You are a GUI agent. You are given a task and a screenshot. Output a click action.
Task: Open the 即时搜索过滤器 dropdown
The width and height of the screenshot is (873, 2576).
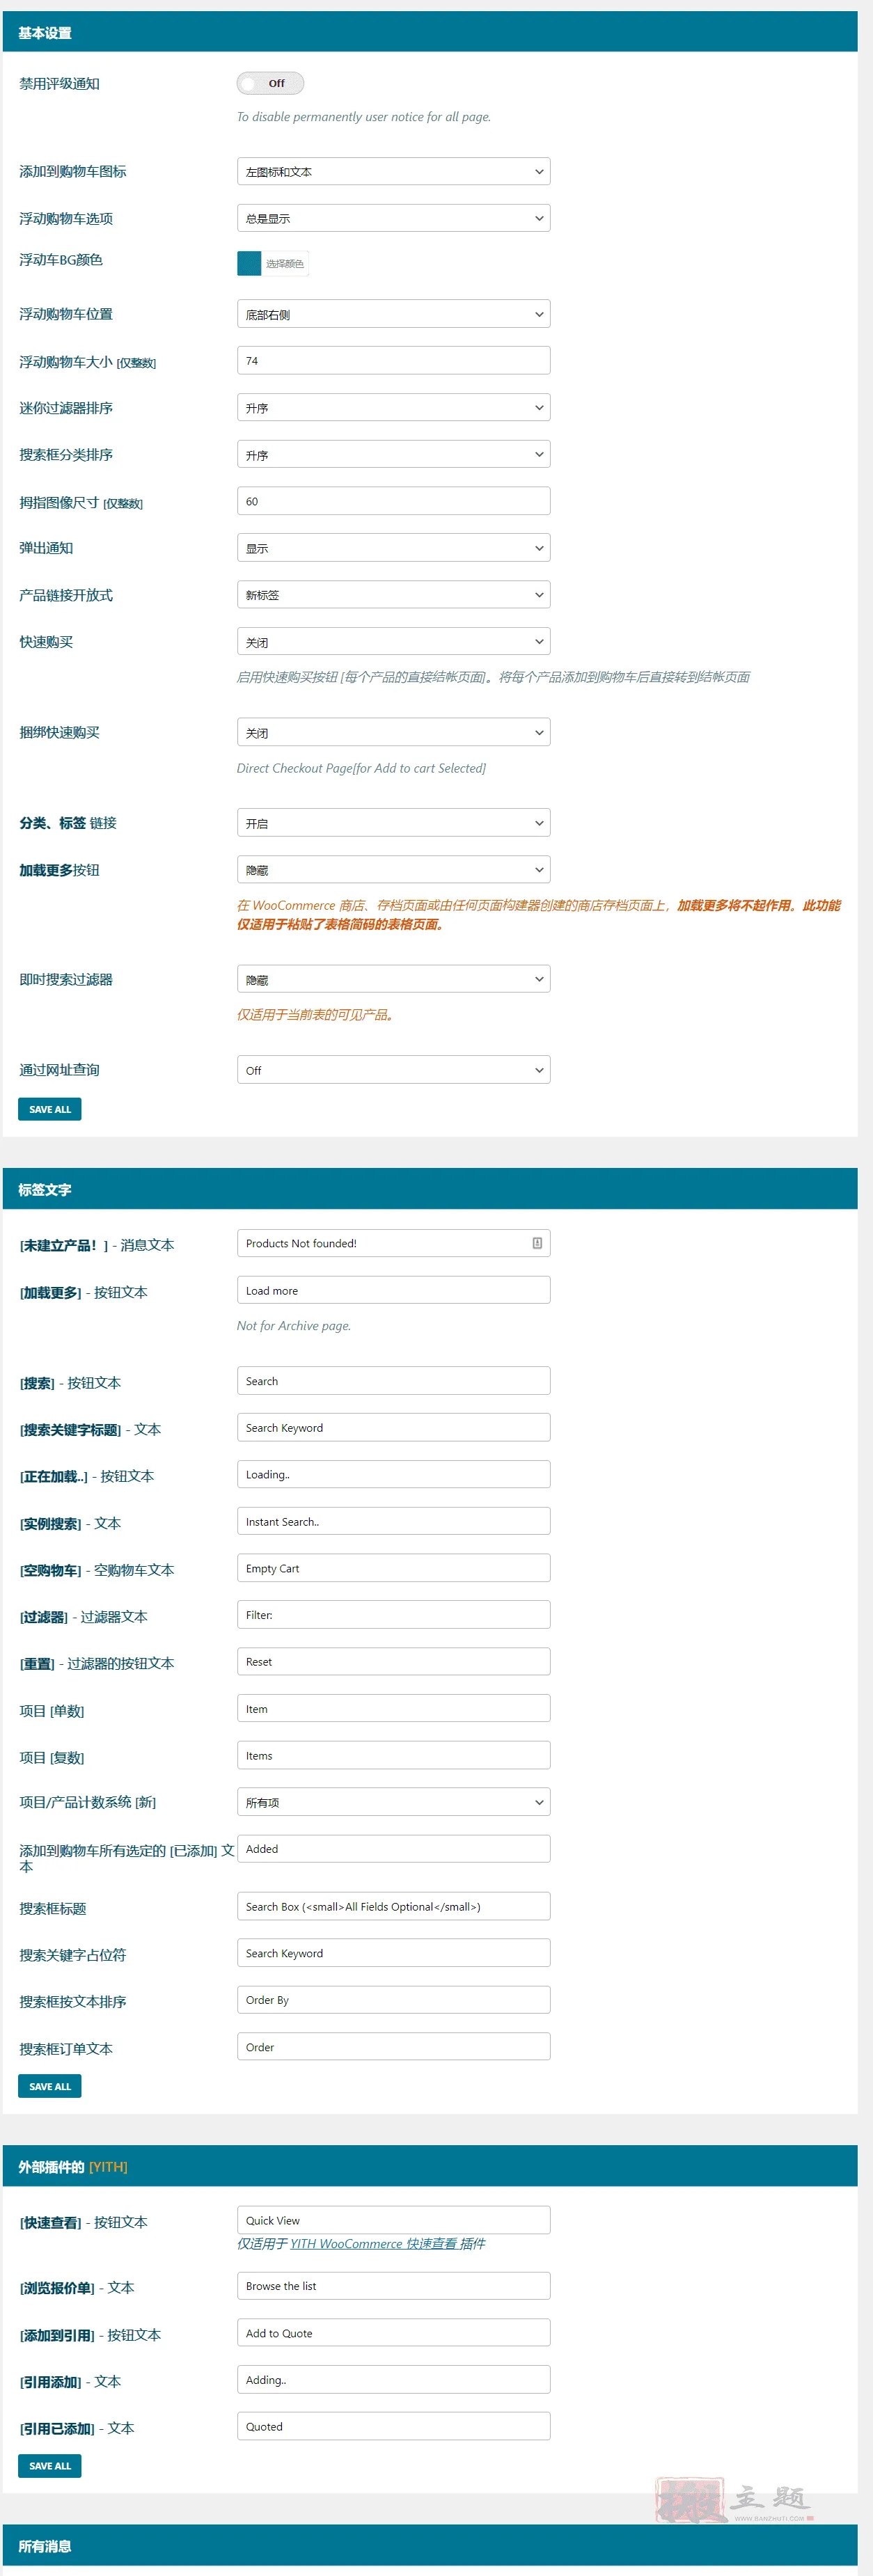point(393,979)
